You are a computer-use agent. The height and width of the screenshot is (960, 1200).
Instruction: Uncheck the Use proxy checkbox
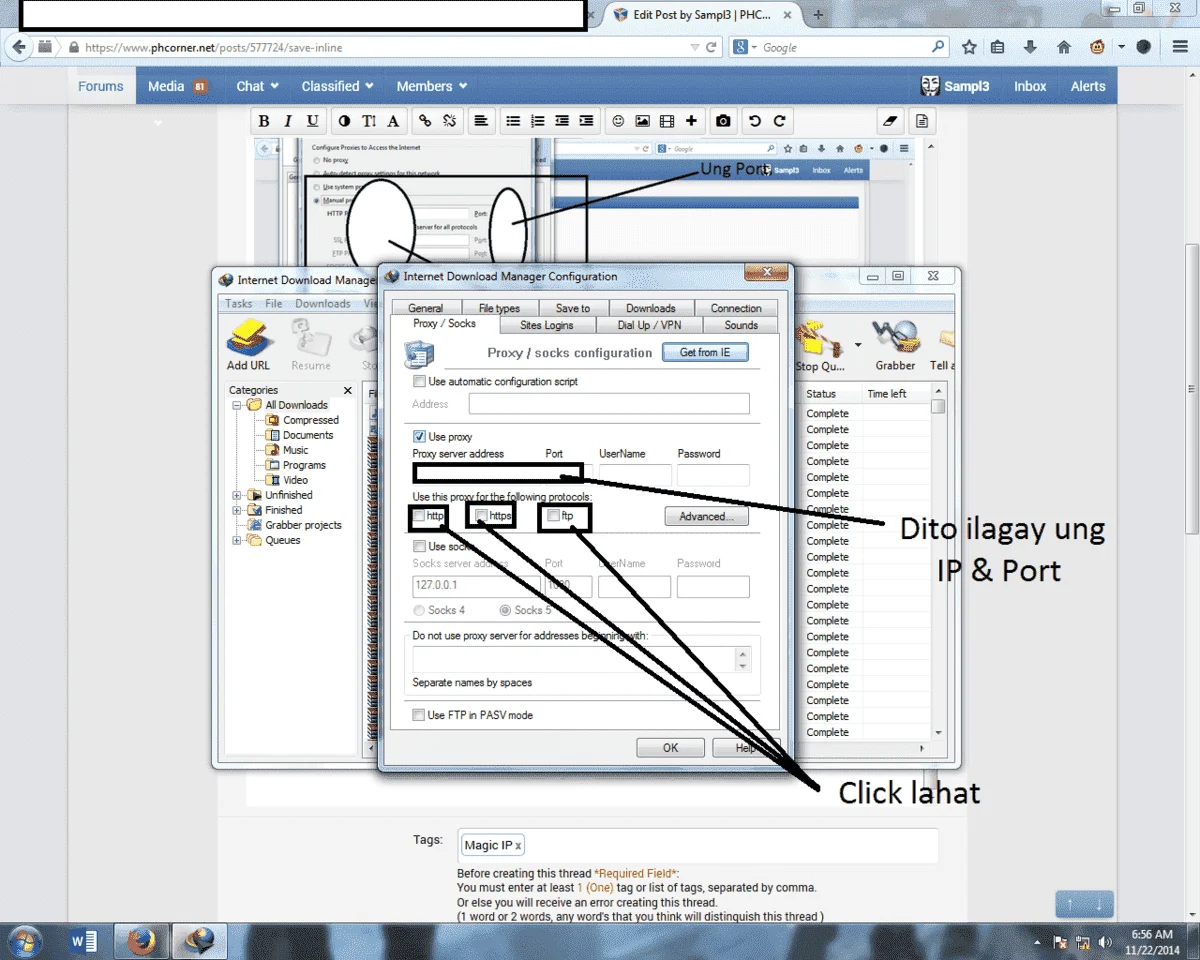[x=419, y=436]
